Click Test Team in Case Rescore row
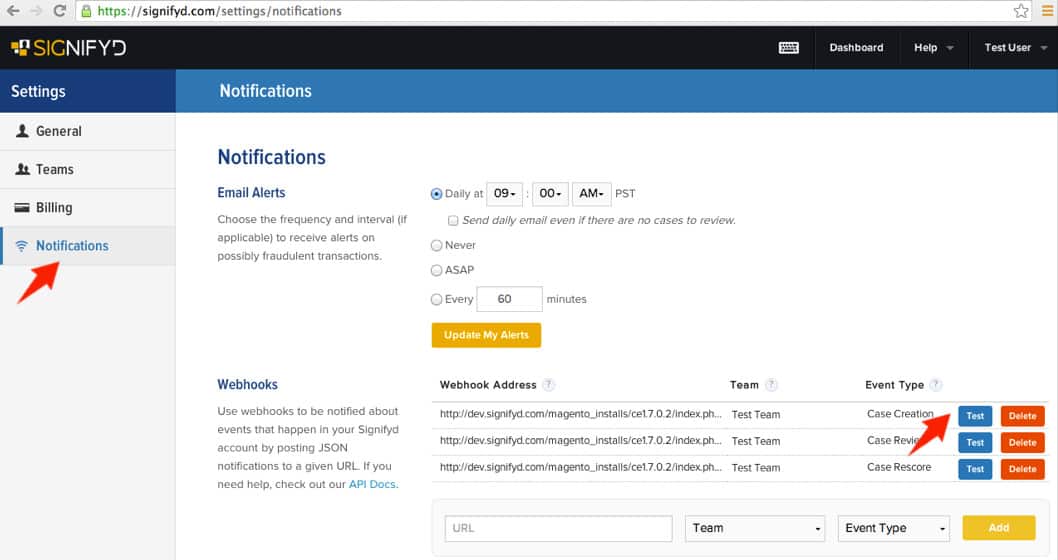 pyautogui.click(x=756, y=468)
